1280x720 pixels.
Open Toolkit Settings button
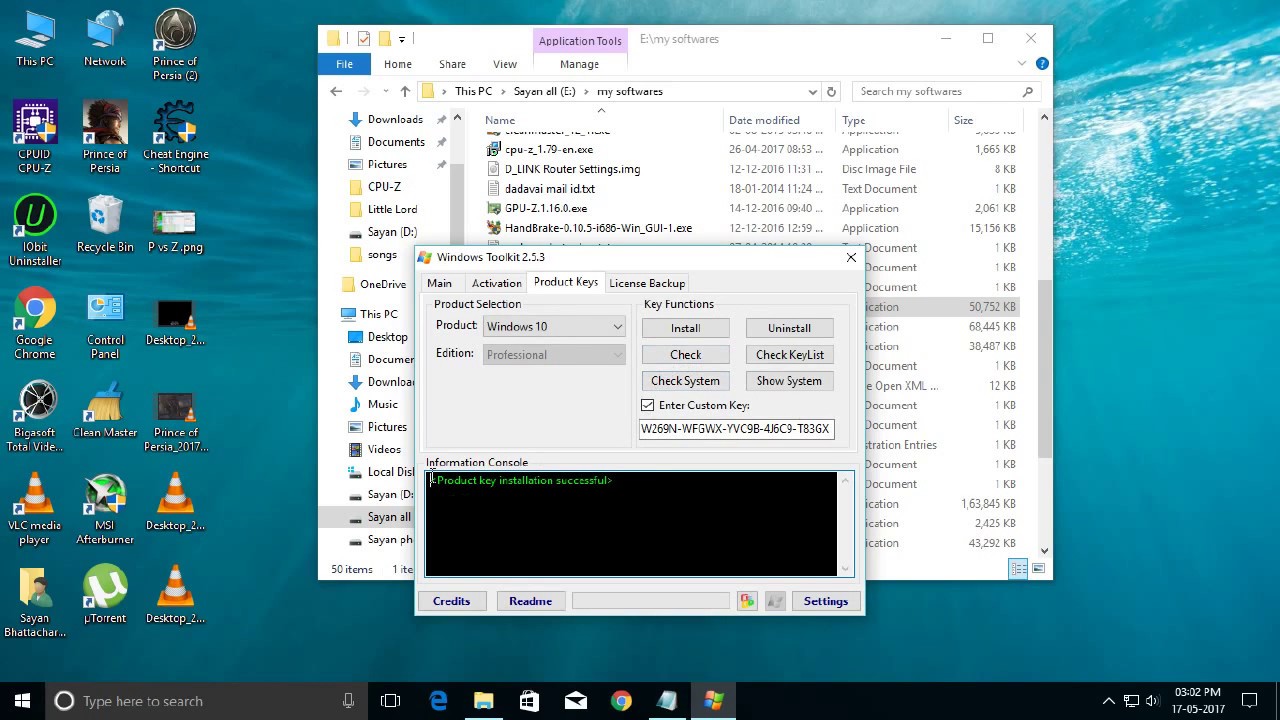point(825,601)
